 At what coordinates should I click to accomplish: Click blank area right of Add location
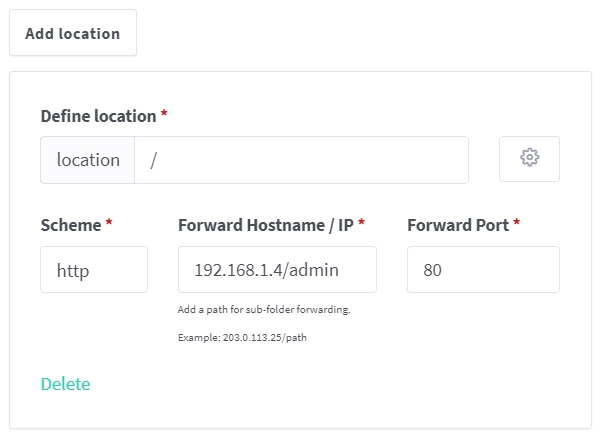370,33
